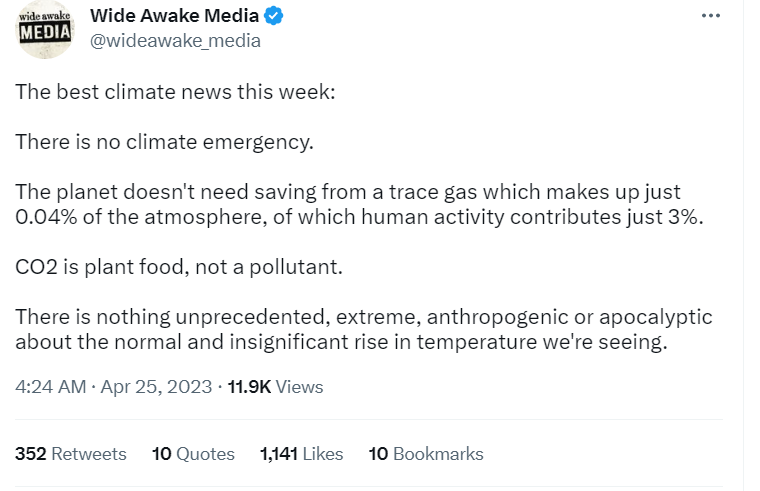Open the tweet's more options menu
Viewport: 760px width, 491px height.
click(x=711, y=16)
